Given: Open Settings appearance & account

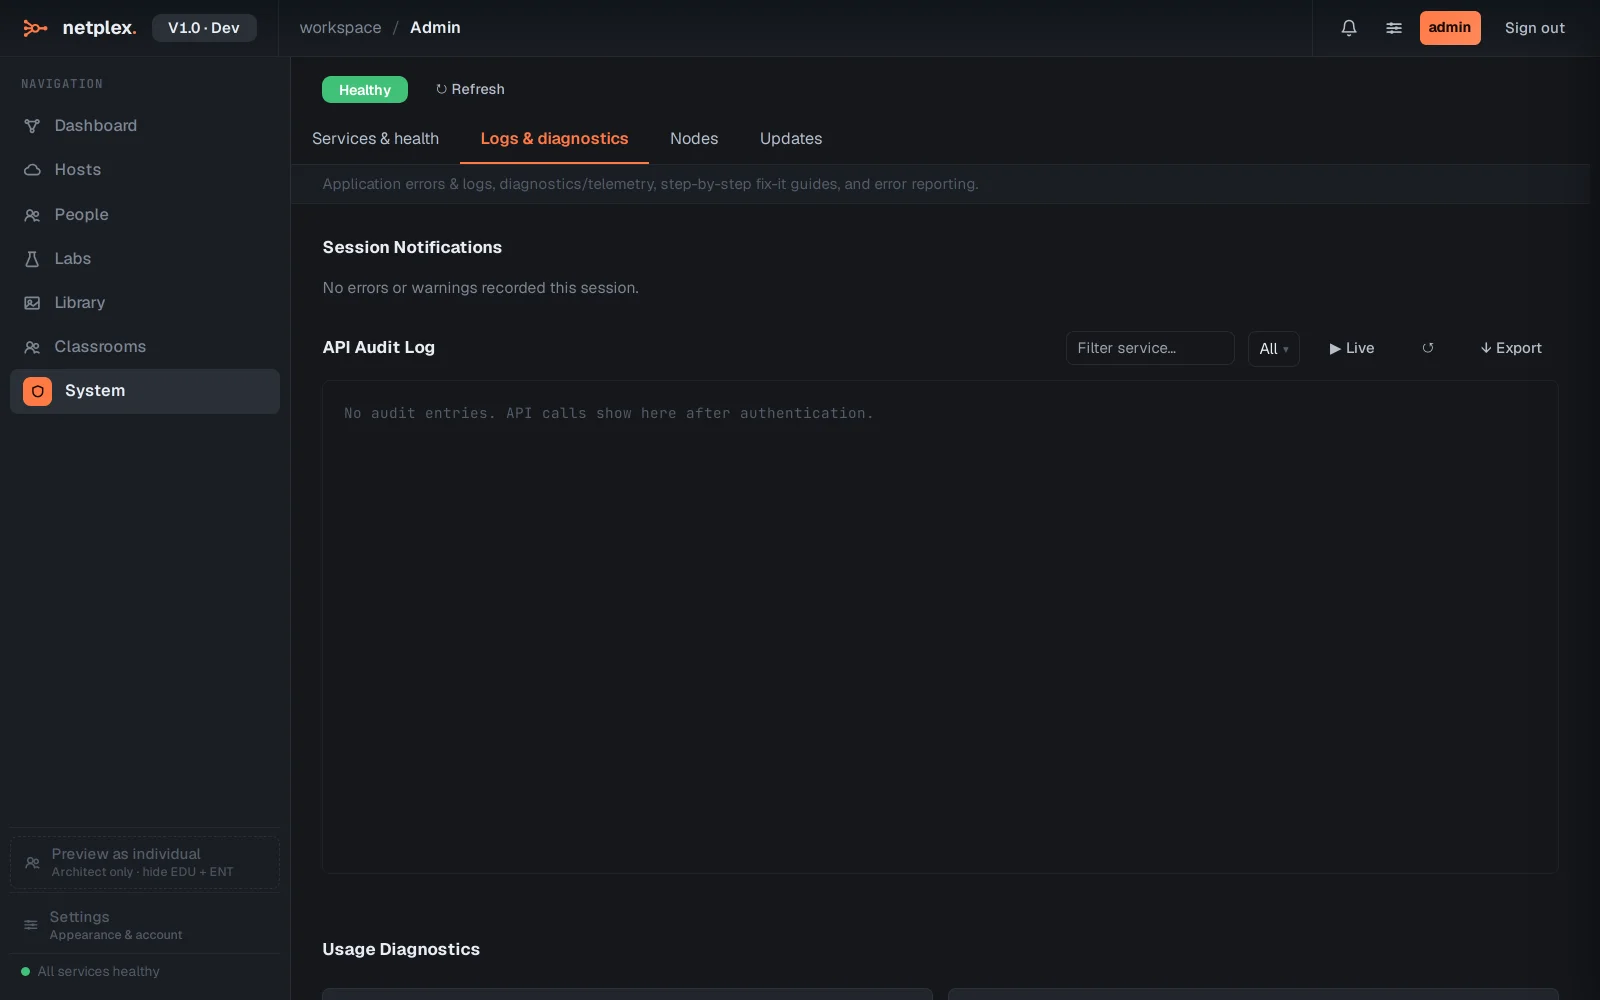Looking at the screenshot, I should [145, 925].
